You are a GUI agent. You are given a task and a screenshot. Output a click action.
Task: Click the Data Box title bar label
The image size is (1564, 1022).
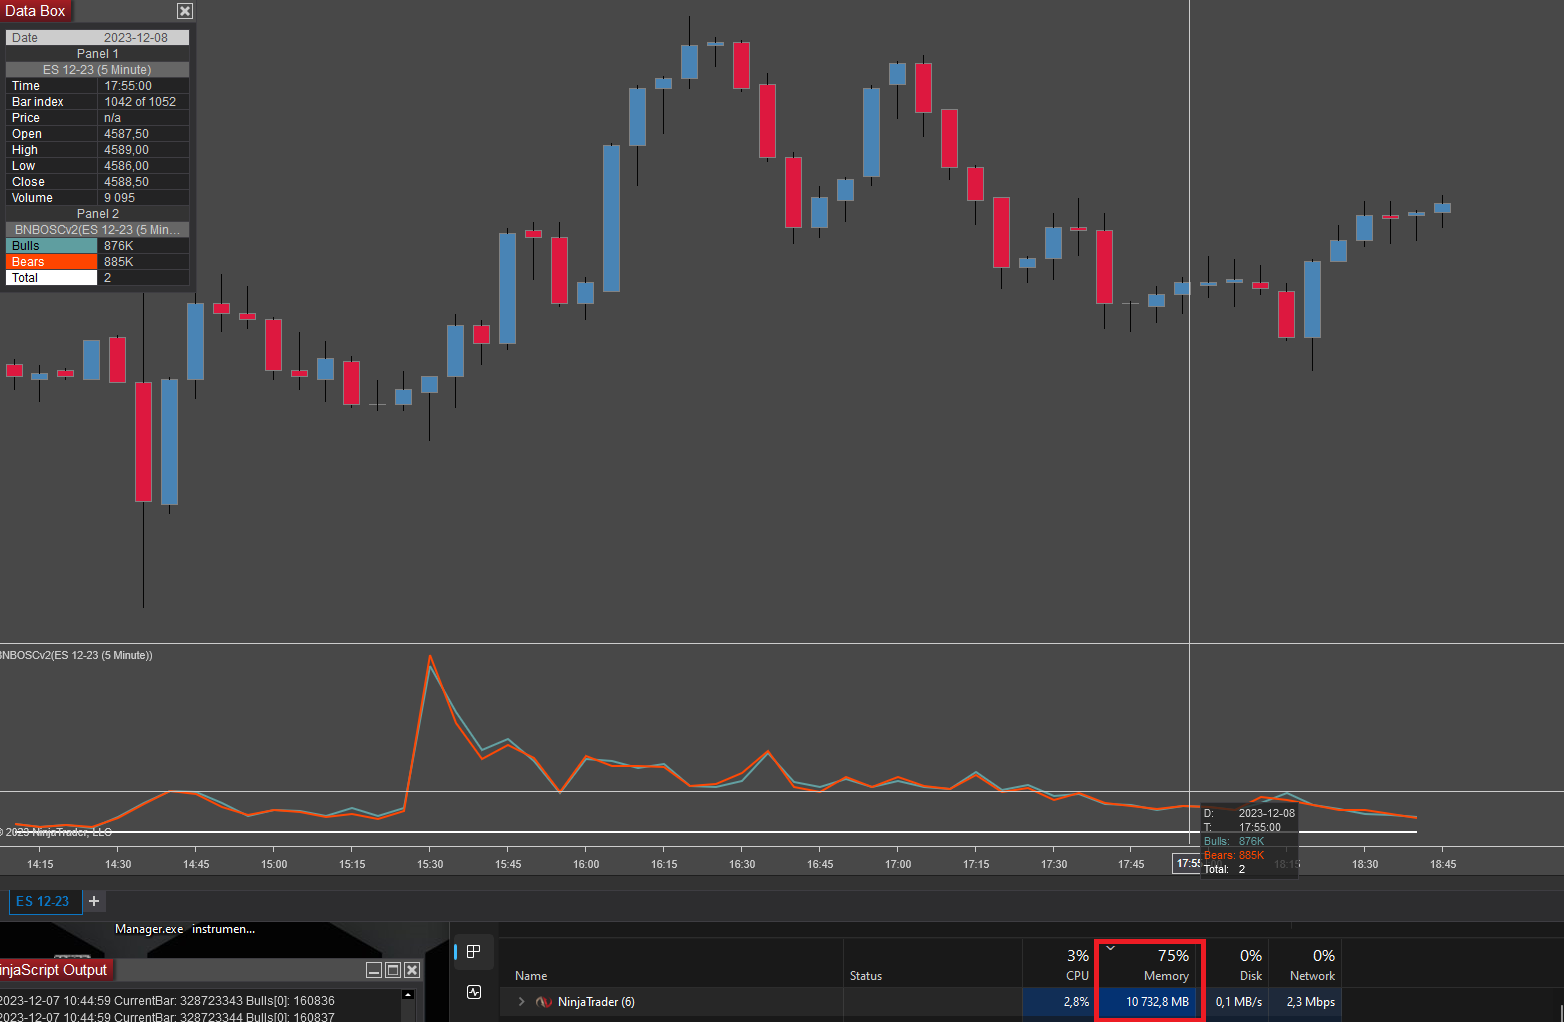pos(35,11)
